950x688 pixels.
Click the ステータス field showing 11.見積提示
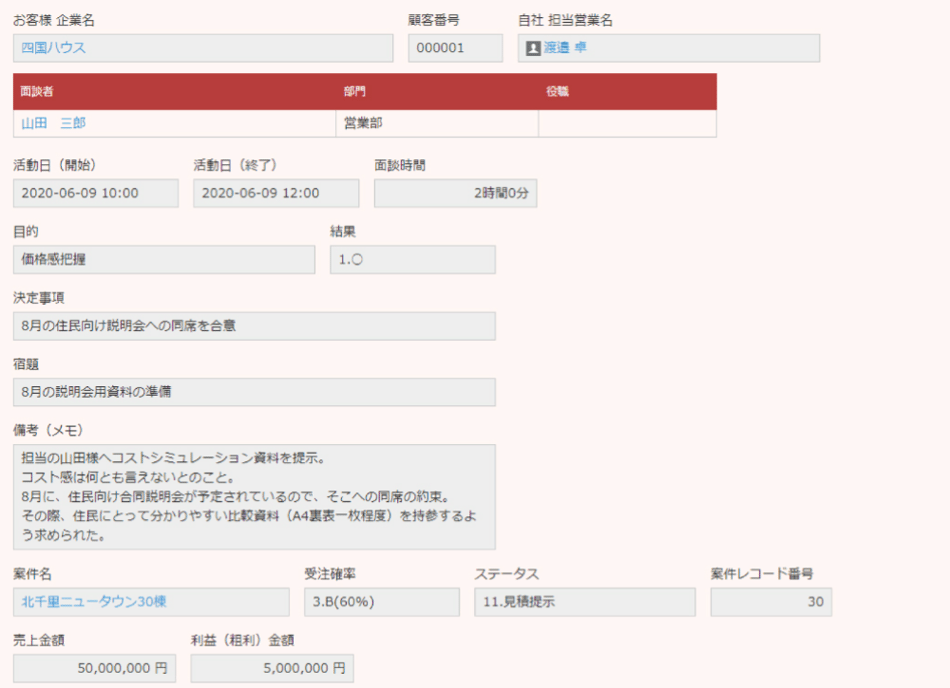584,602
